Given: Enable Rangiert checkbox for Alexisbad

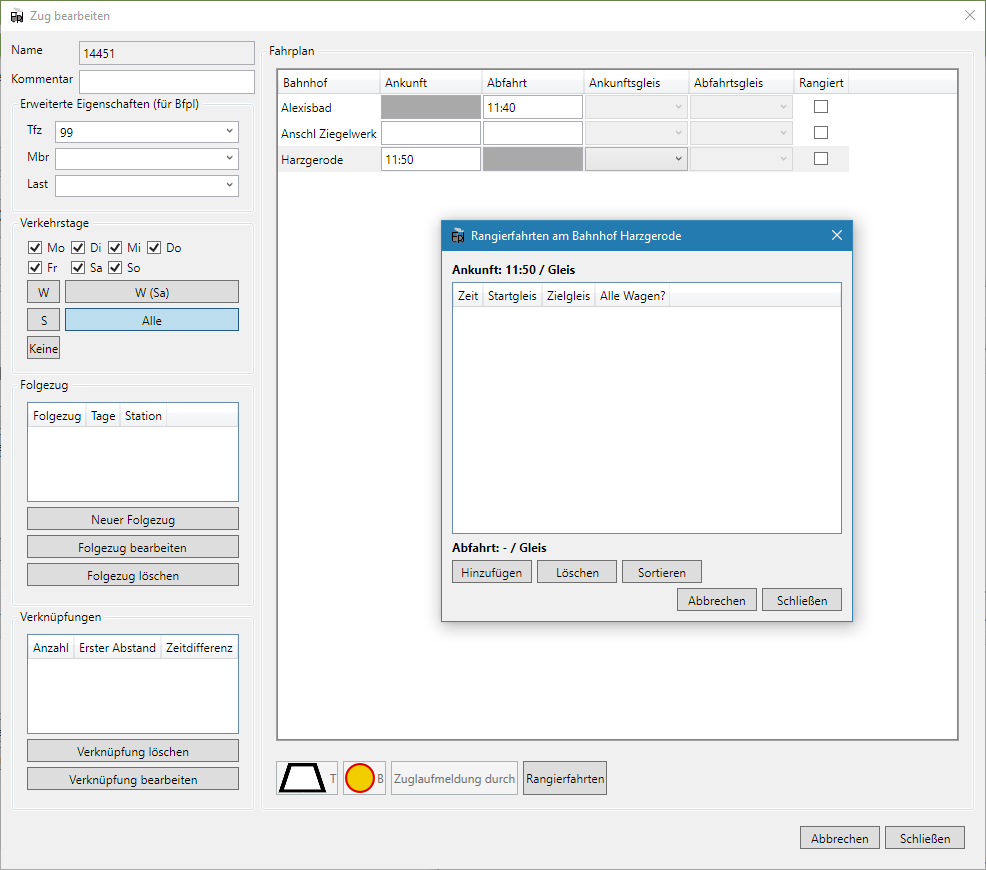Looking at the screenshot, I should (x=821, y=107).
